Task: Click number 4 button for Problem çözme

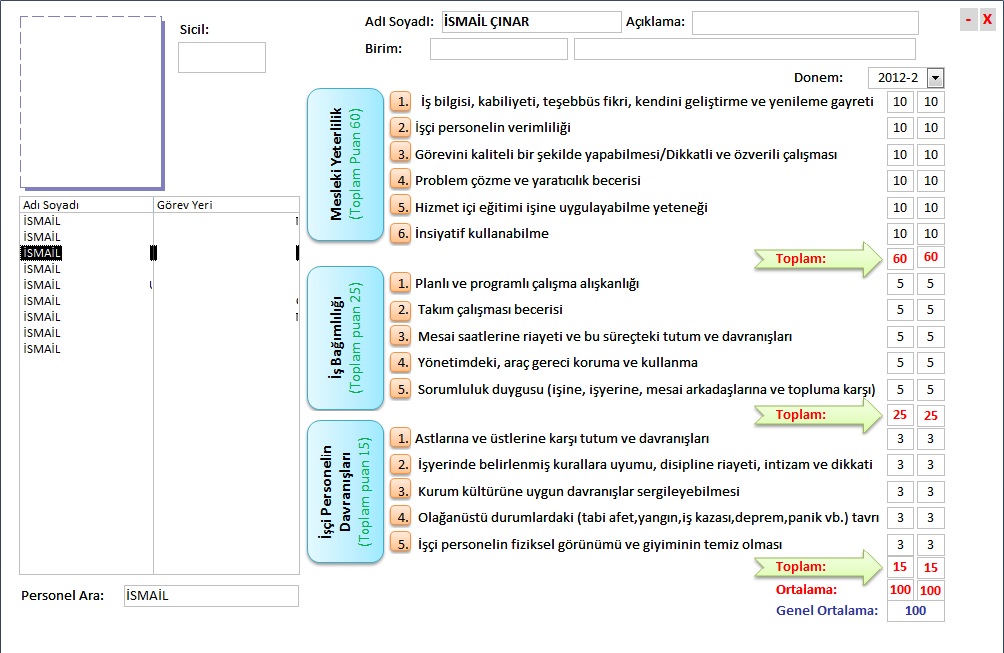Action: pos(401,180)
